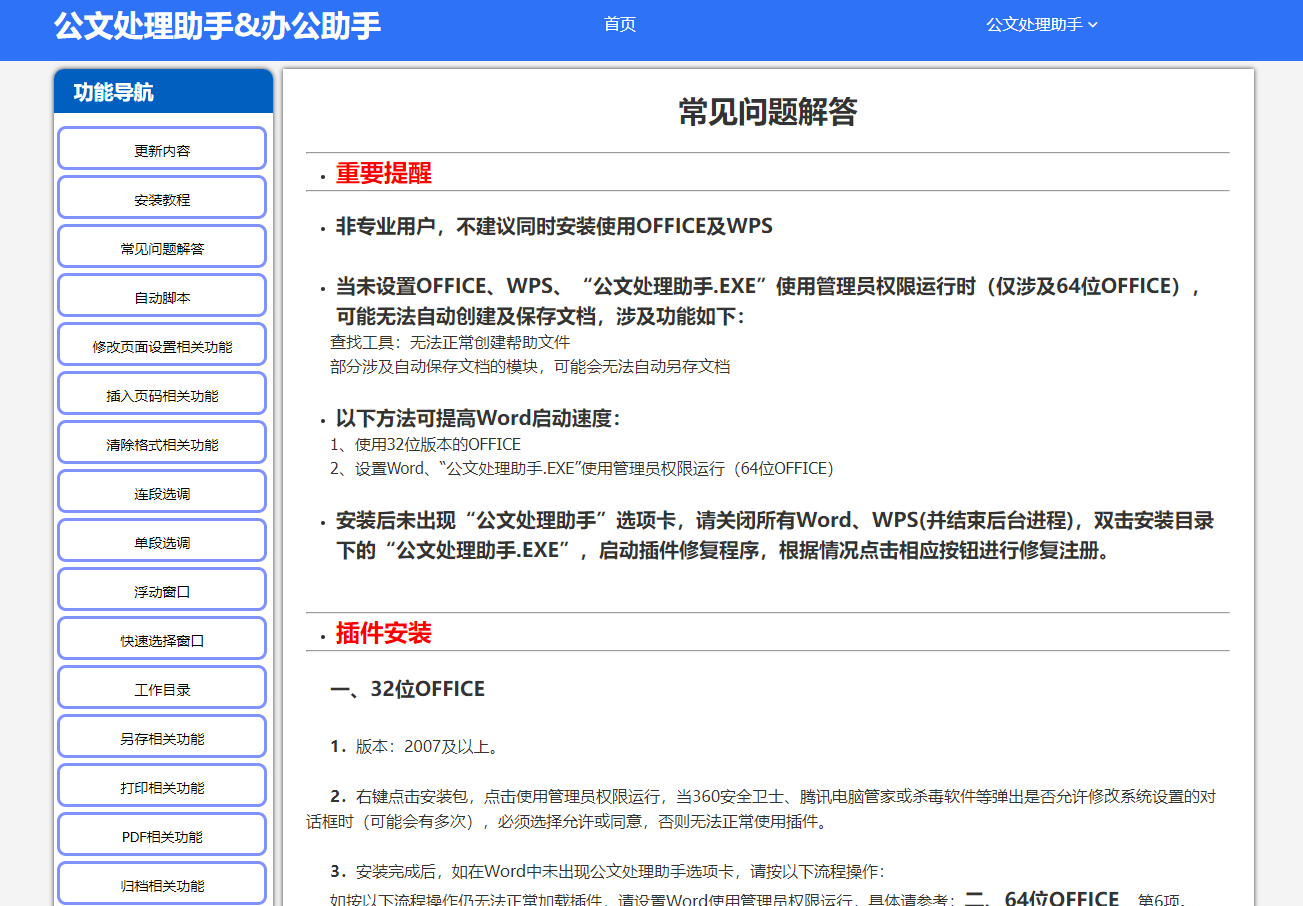The image size is (1303, 906).
Task: Select 清除格式相关功能 in the sidebar
Action: coord(162,444)
